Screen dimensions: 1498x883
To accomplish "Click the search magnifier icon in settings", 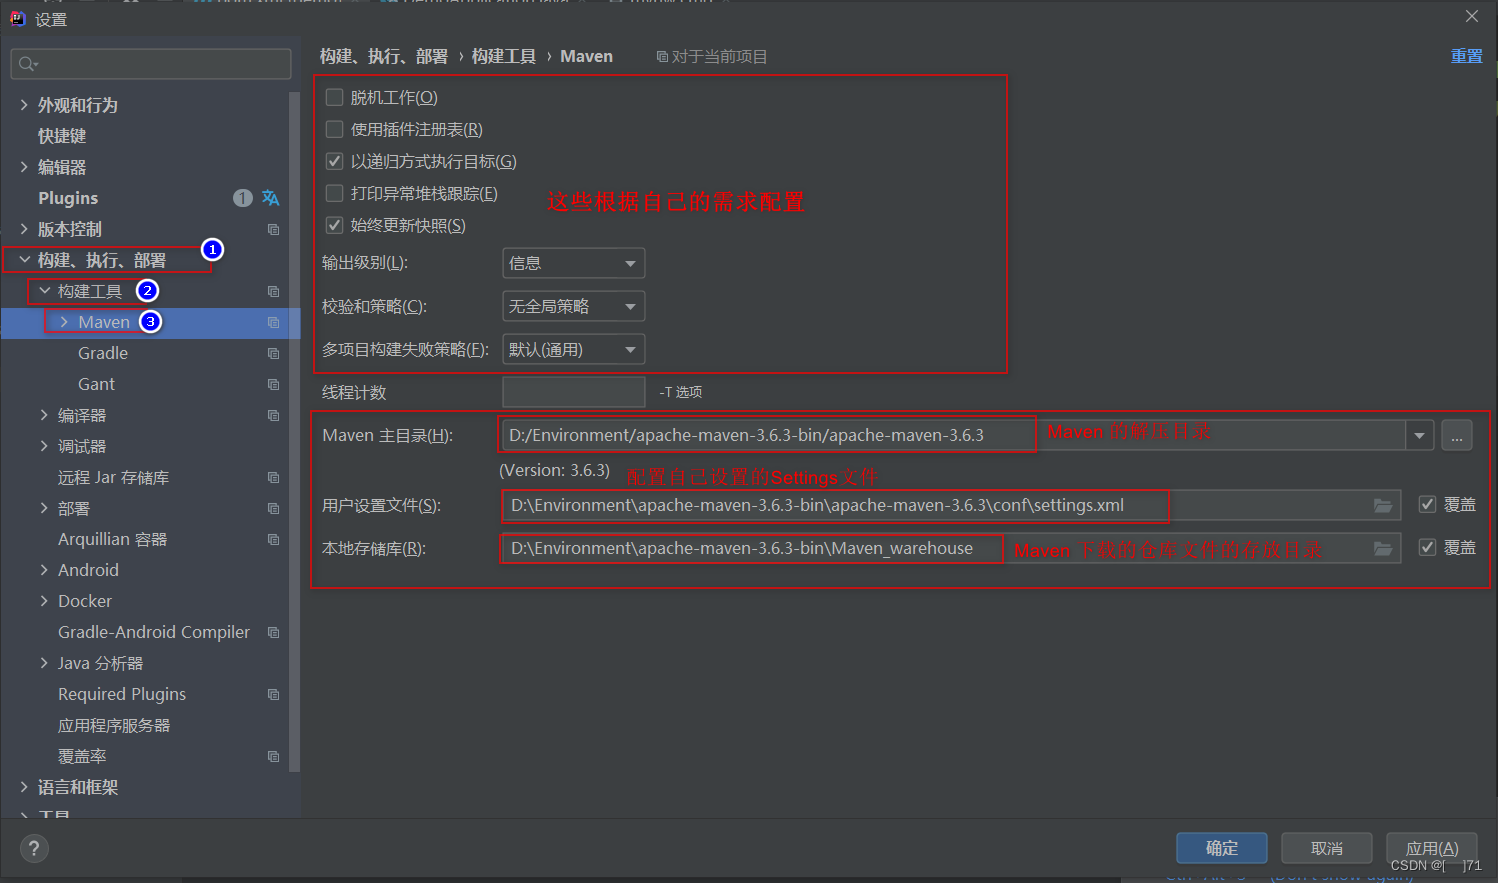I will 27,64.
